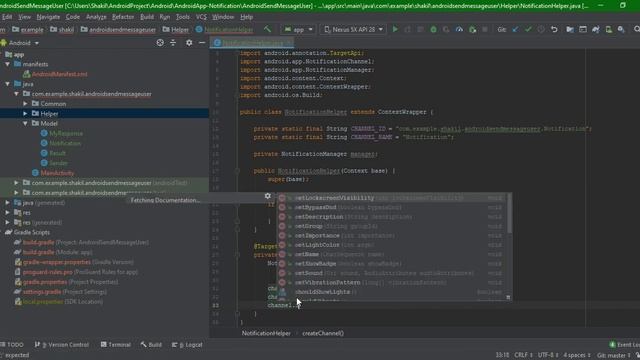Open the Project Structure folder icon

[x=570, y=29]
